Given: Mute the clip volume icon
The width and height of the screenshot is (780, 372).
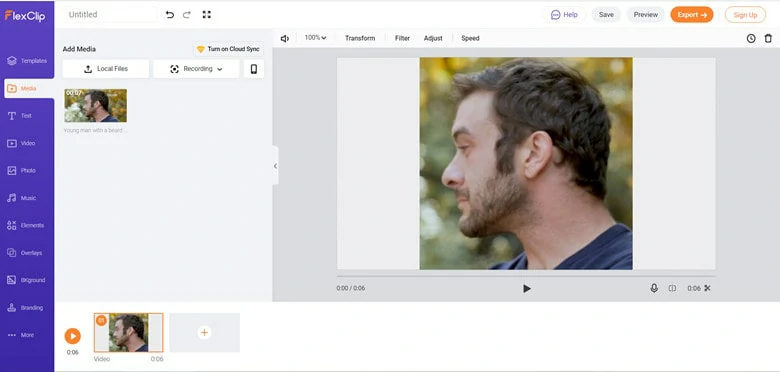Looking at the screenshot, I should (x=285, y=38).
